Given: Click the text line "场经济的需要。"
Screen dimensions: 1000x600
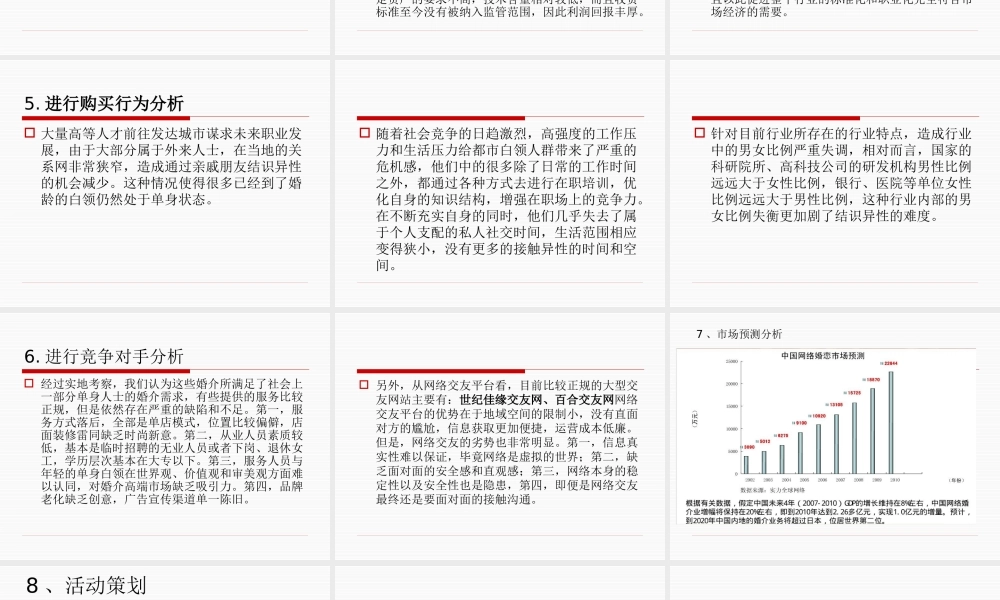Looking at the screenshot, I should tap(750, 12).
